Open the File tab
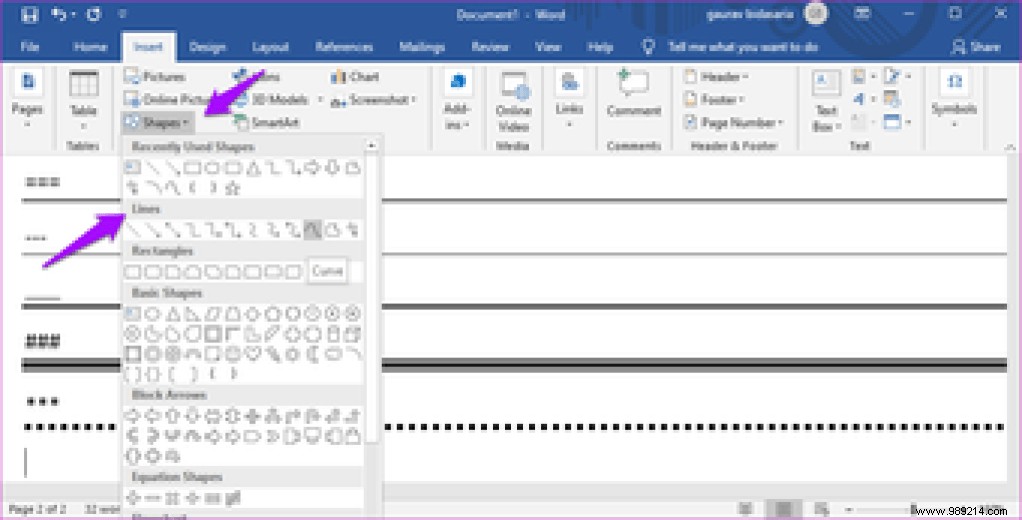Screen dimensions: 1022x520 click(29, 47)
